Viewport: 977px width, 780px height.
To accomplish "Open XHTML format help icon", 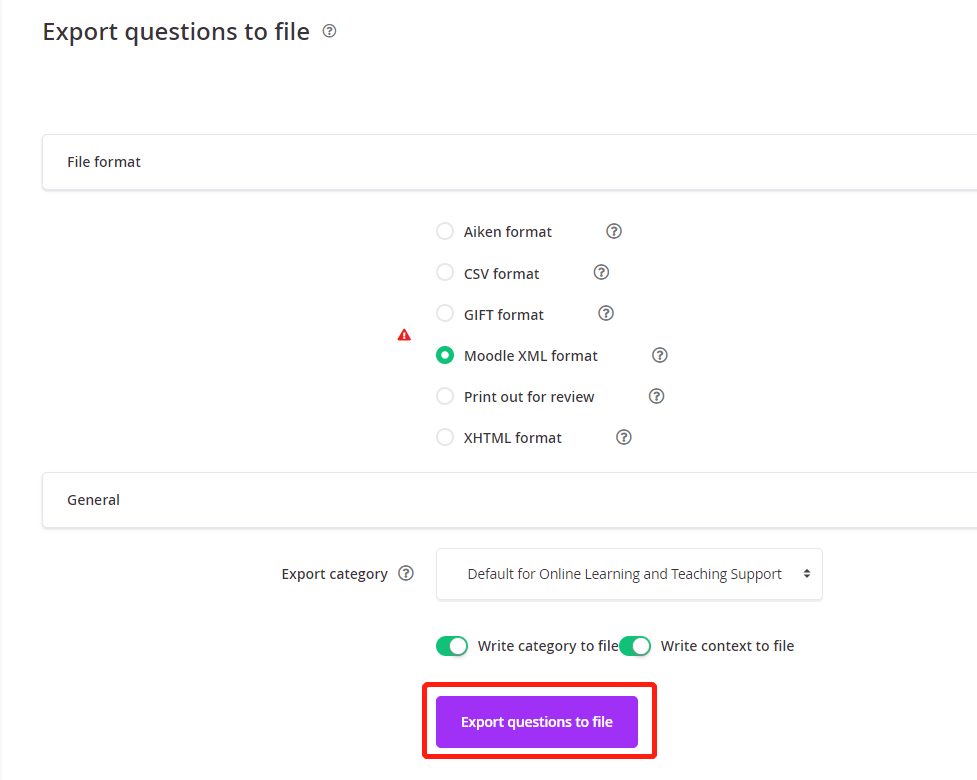I will pos(624,437).
